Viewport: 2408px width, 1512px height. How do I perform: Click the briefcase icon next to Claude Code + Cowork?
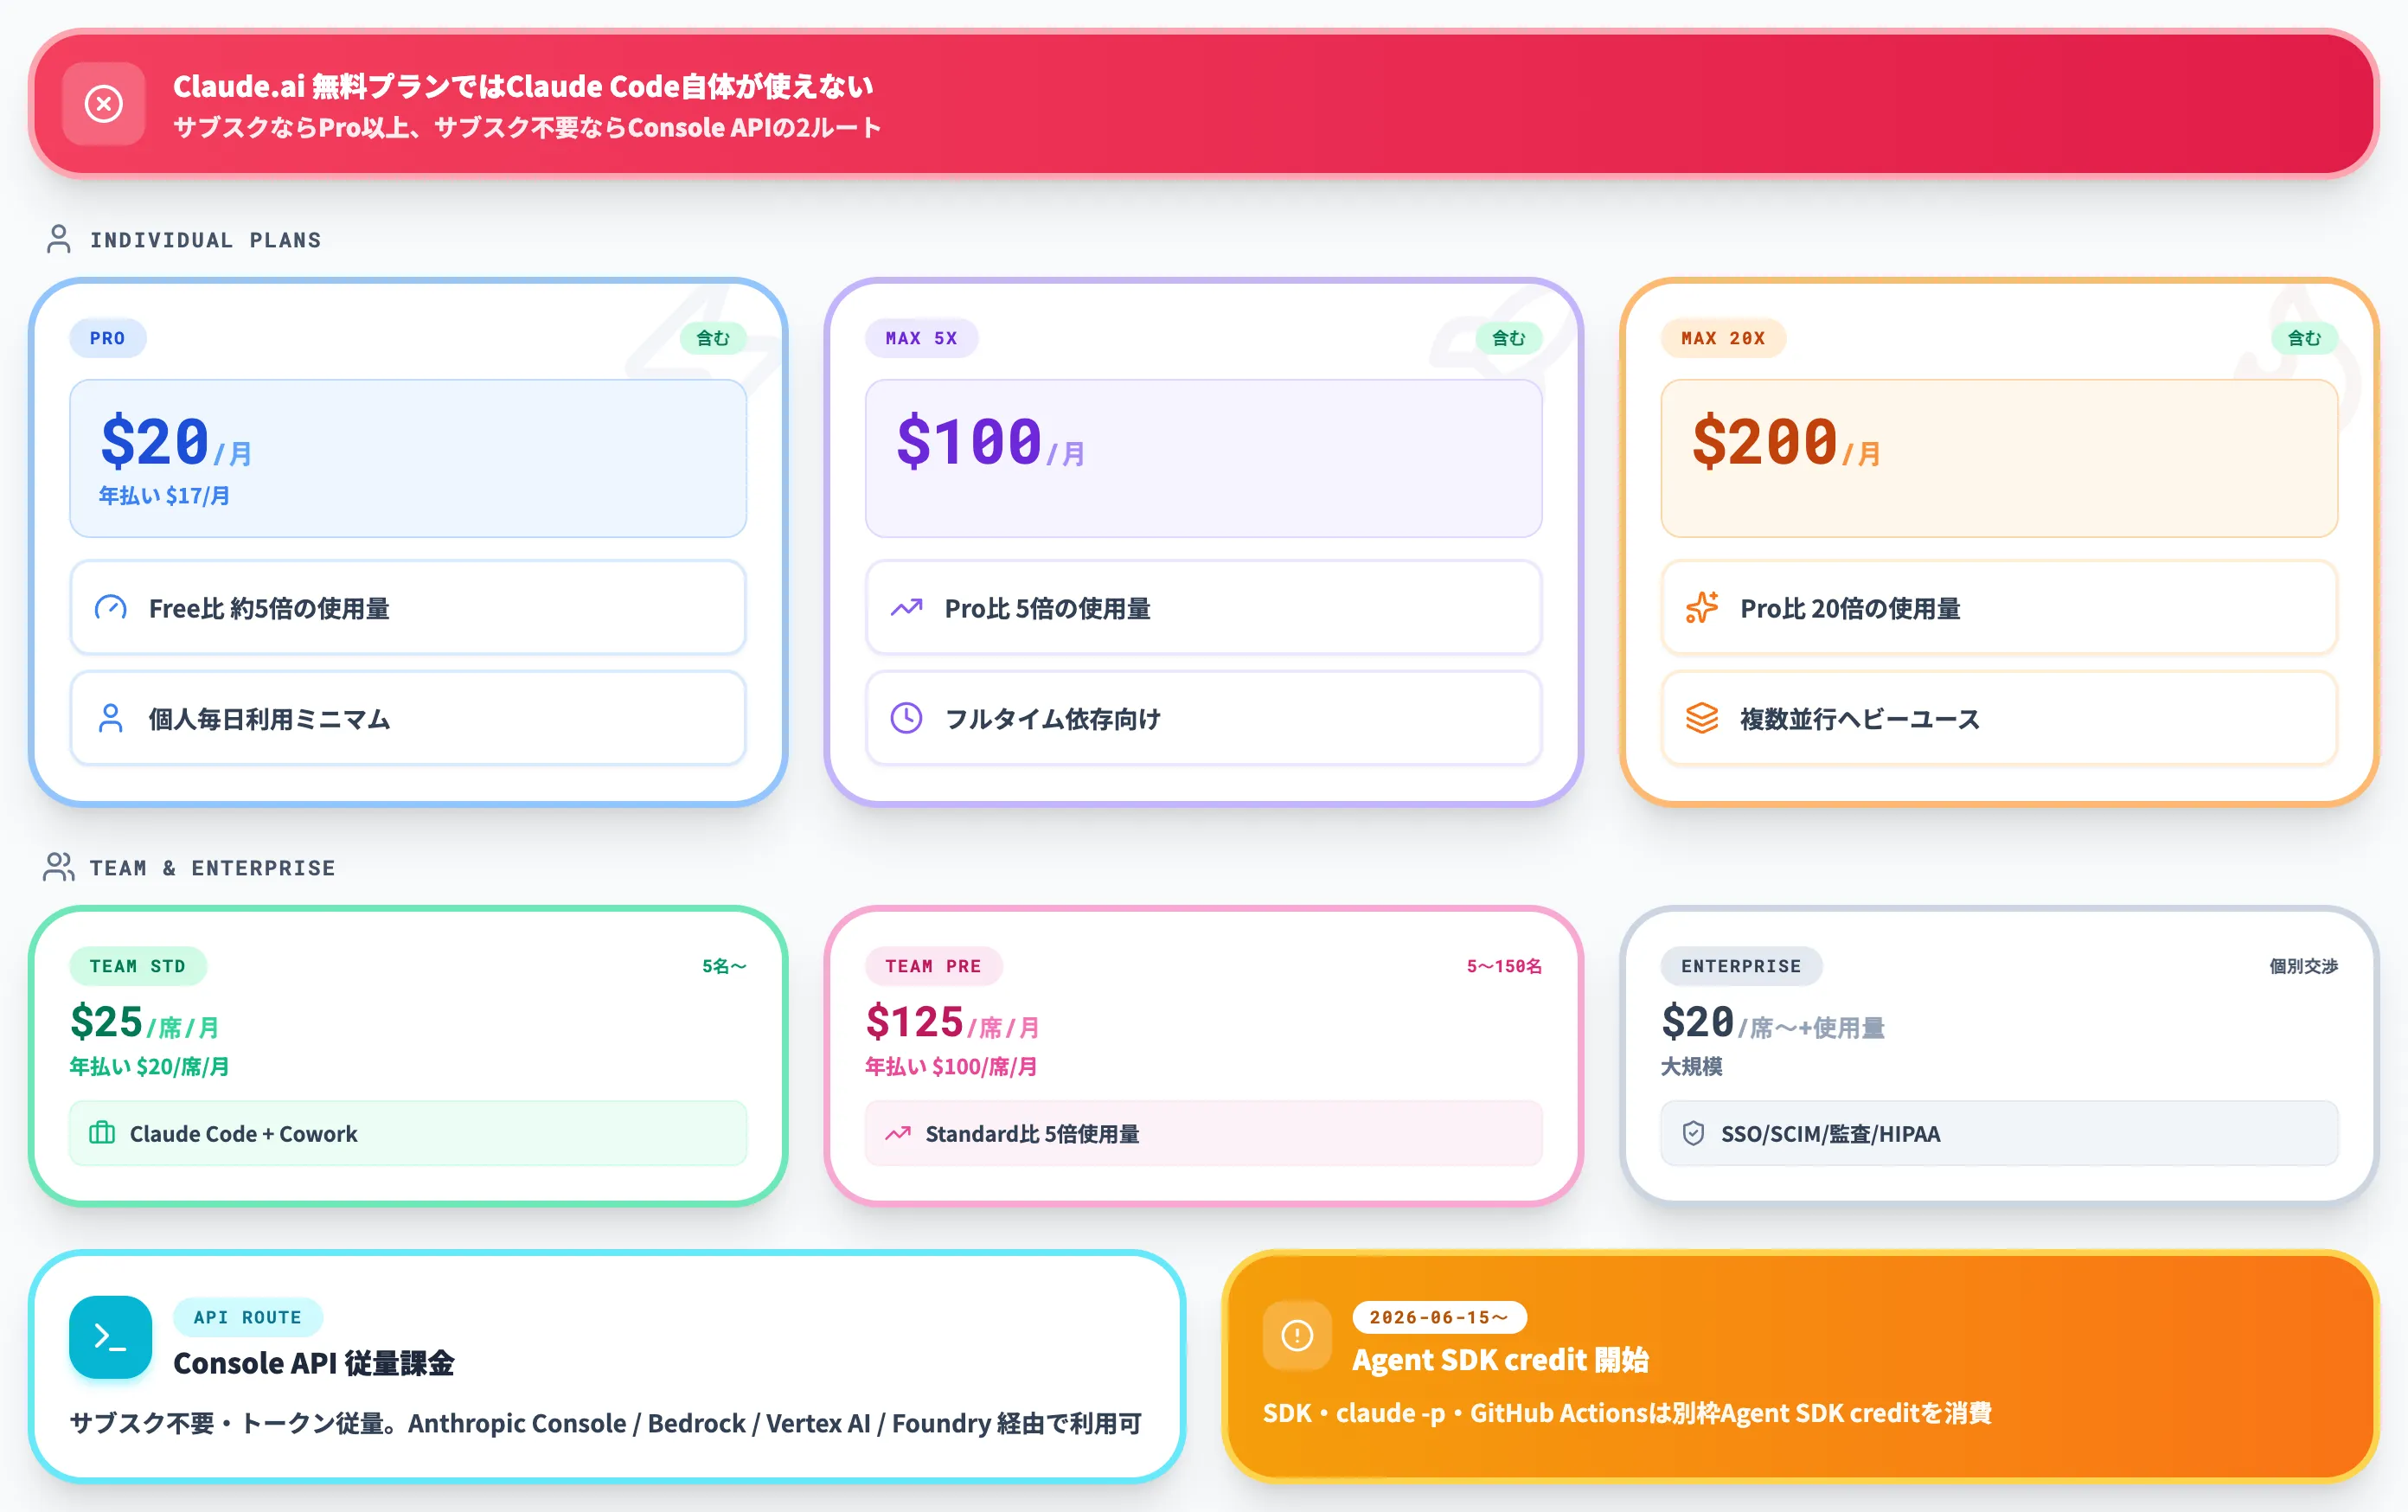[x=102, y=1133]
